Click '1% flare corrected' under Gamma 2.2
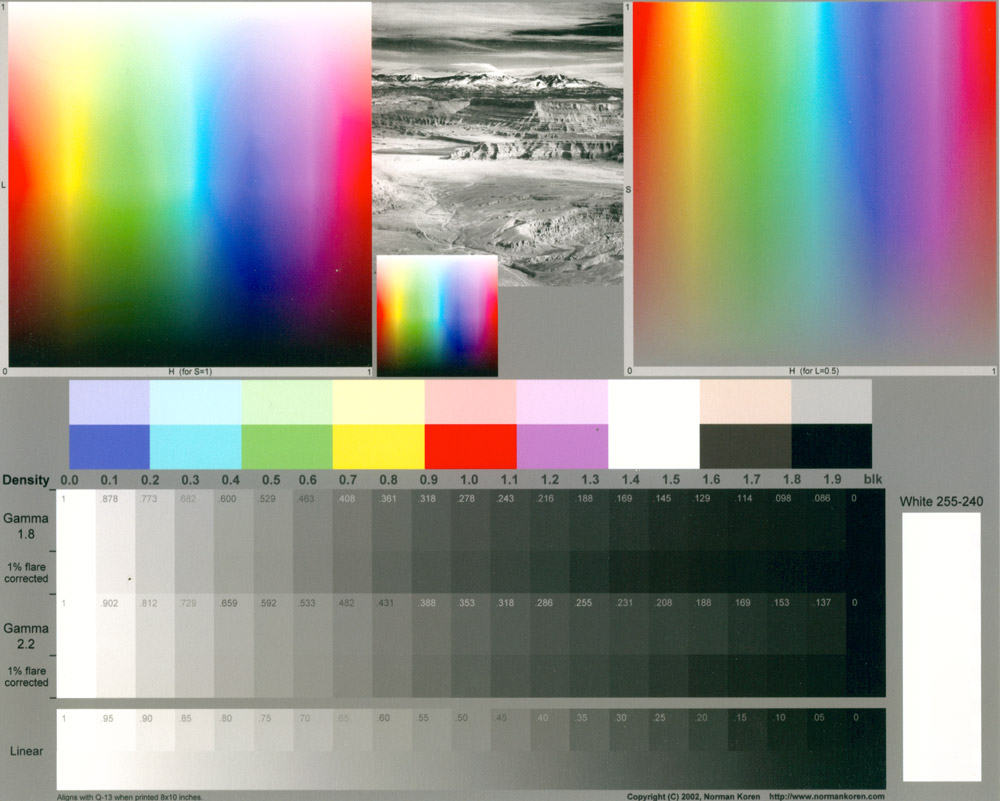Viewport: 1000px width, 801px height. click(x=26, y=677)
